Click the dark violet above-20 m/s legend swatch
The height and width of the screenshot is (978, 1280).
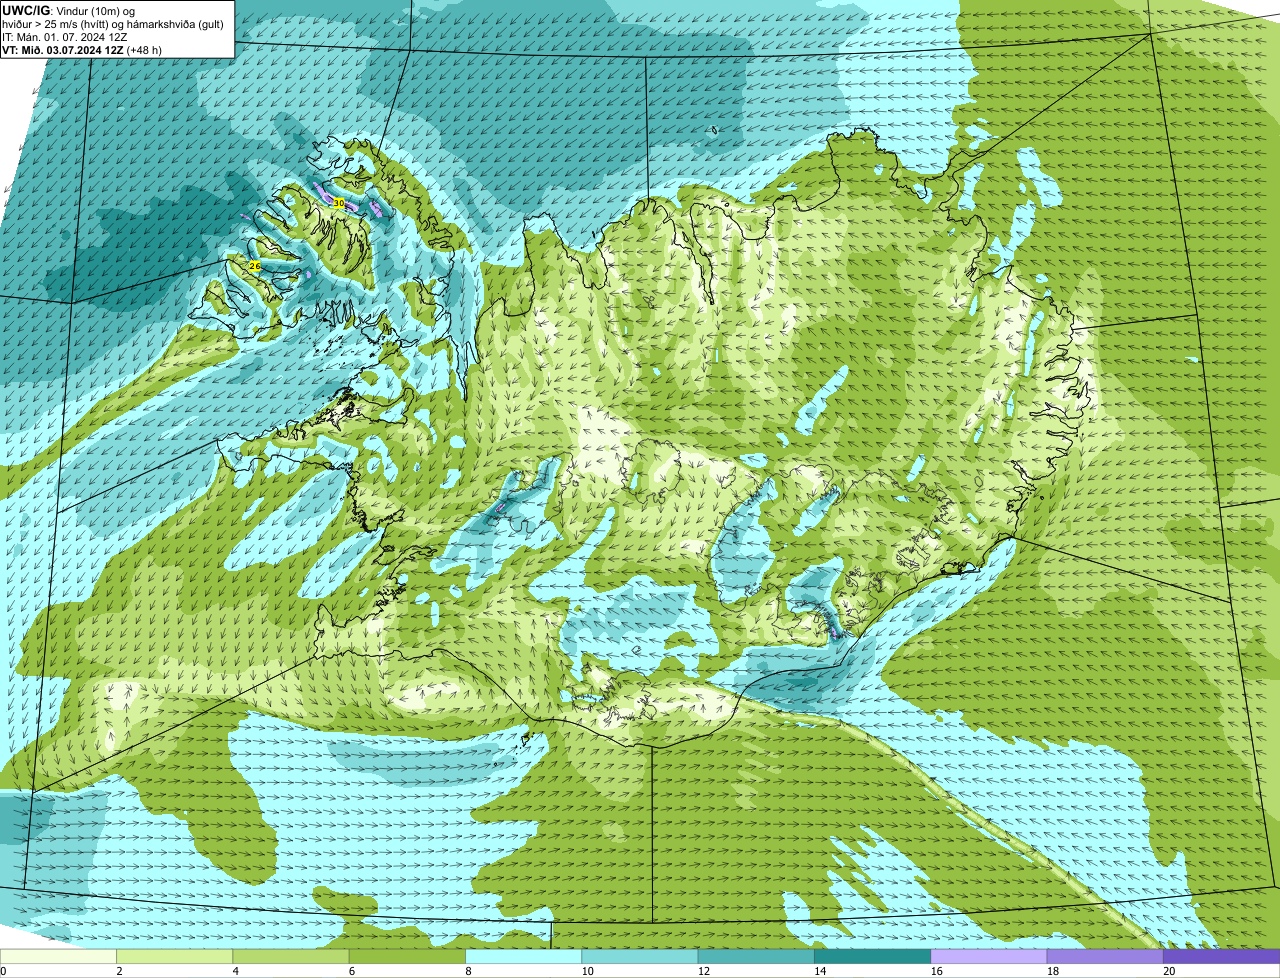(x=1221, y=957)
